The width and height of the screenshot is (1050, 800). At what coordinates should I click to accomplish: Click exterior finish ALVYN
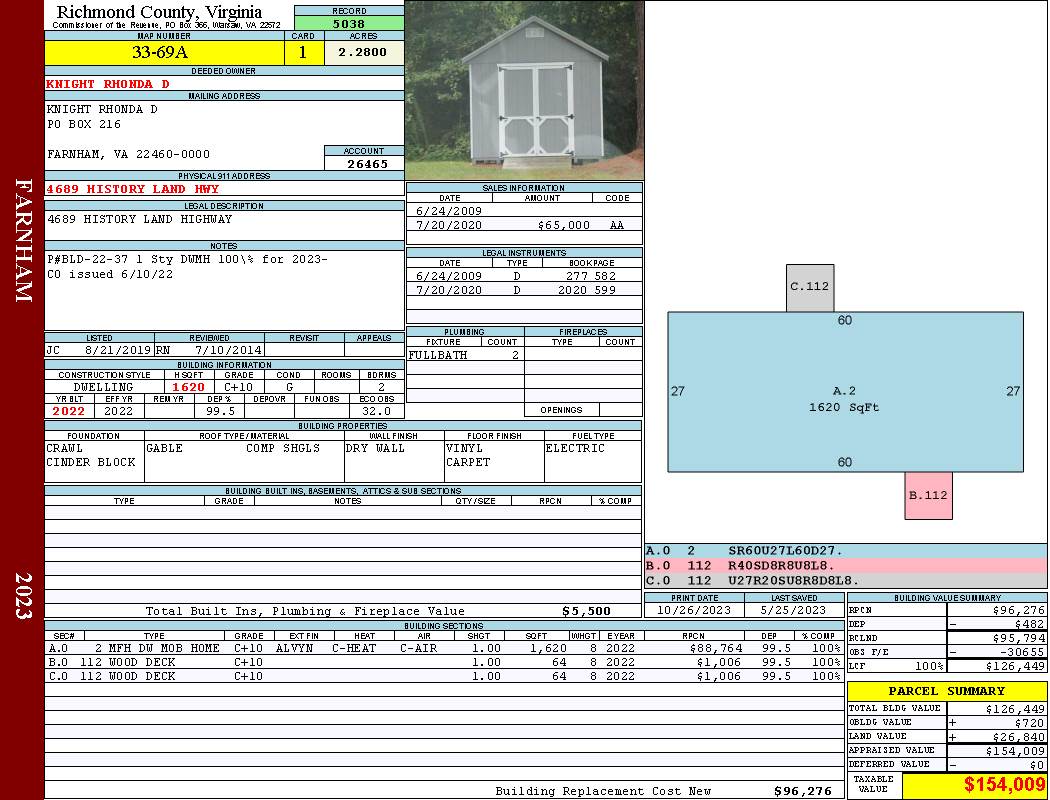tap(294, 648)
